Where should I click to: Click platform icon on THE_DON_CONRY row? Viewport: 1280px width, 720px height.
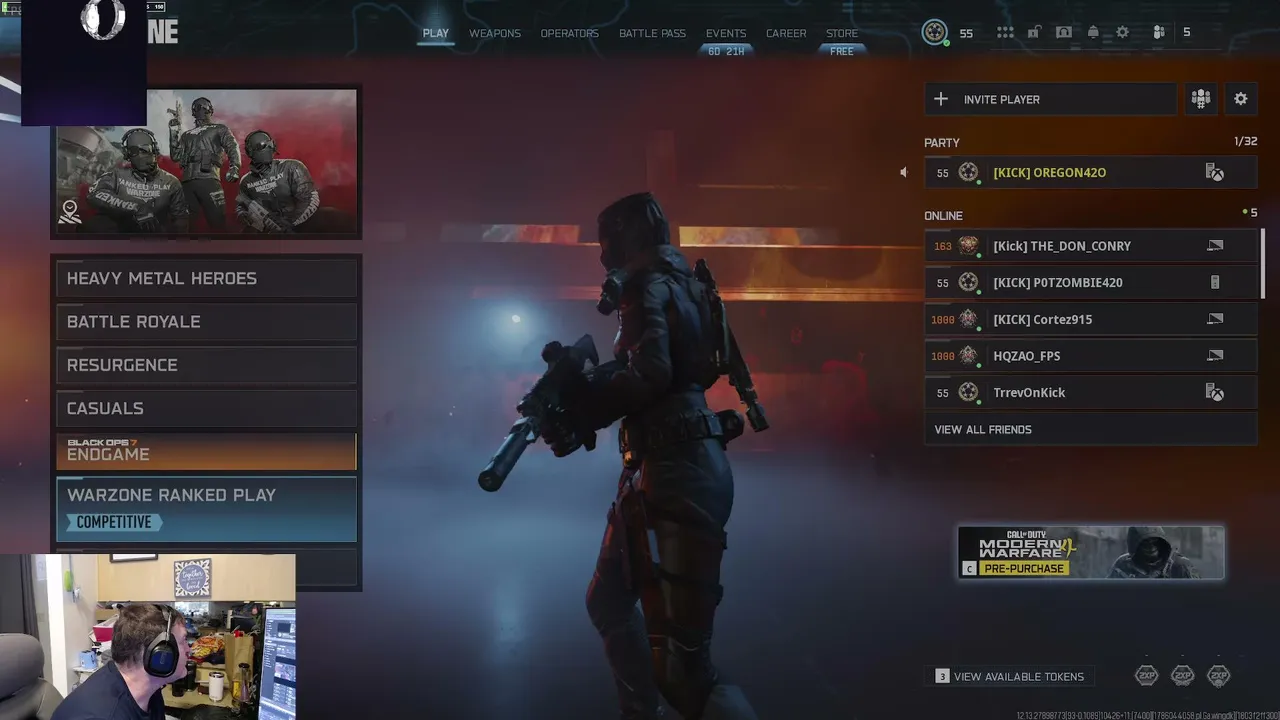1215,245
